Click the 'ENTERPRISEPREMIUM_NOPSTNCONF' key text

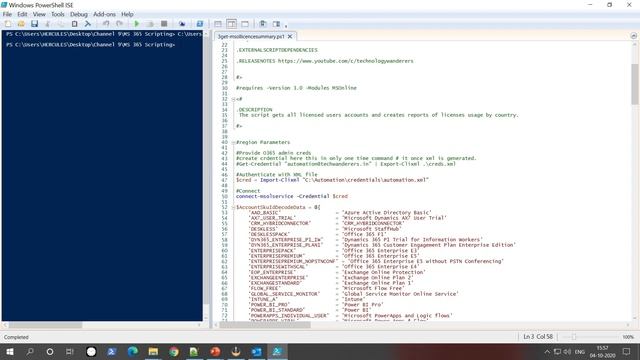(293, 261)
